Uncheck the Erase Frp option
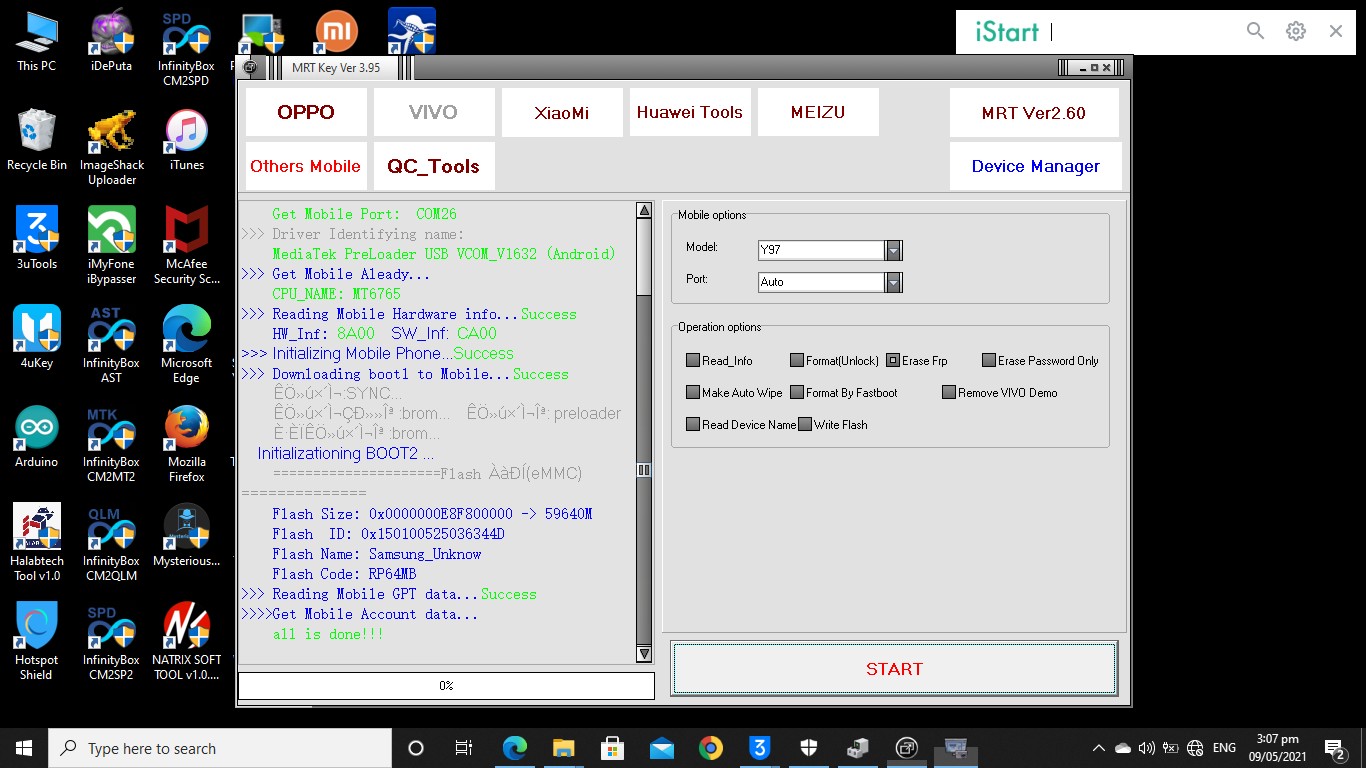The height and width of the screenshot is (768, 1366). tap(893, 361)
